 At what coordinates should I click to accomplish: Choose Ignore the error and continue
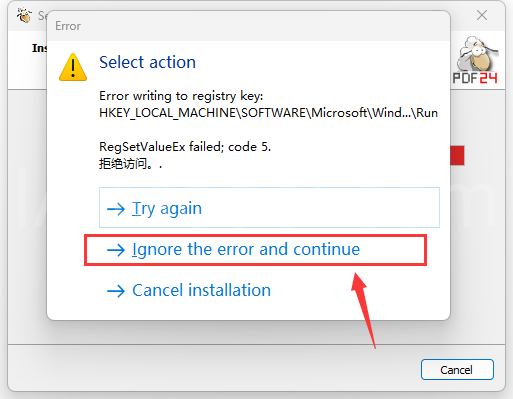point(255,250)
